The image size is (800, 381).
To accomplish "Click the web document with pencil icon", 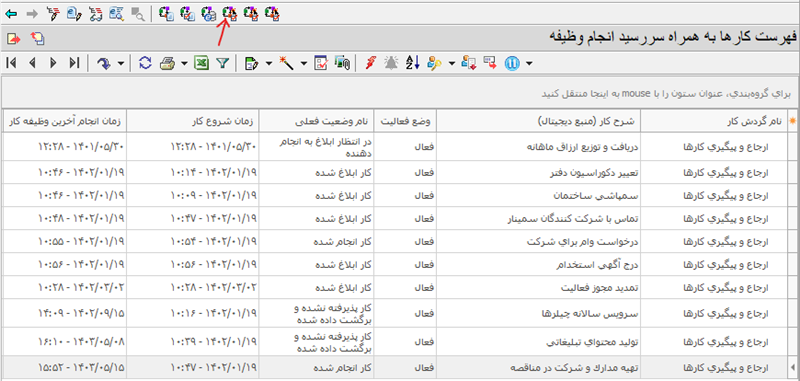I will click(x=74, y=14).
